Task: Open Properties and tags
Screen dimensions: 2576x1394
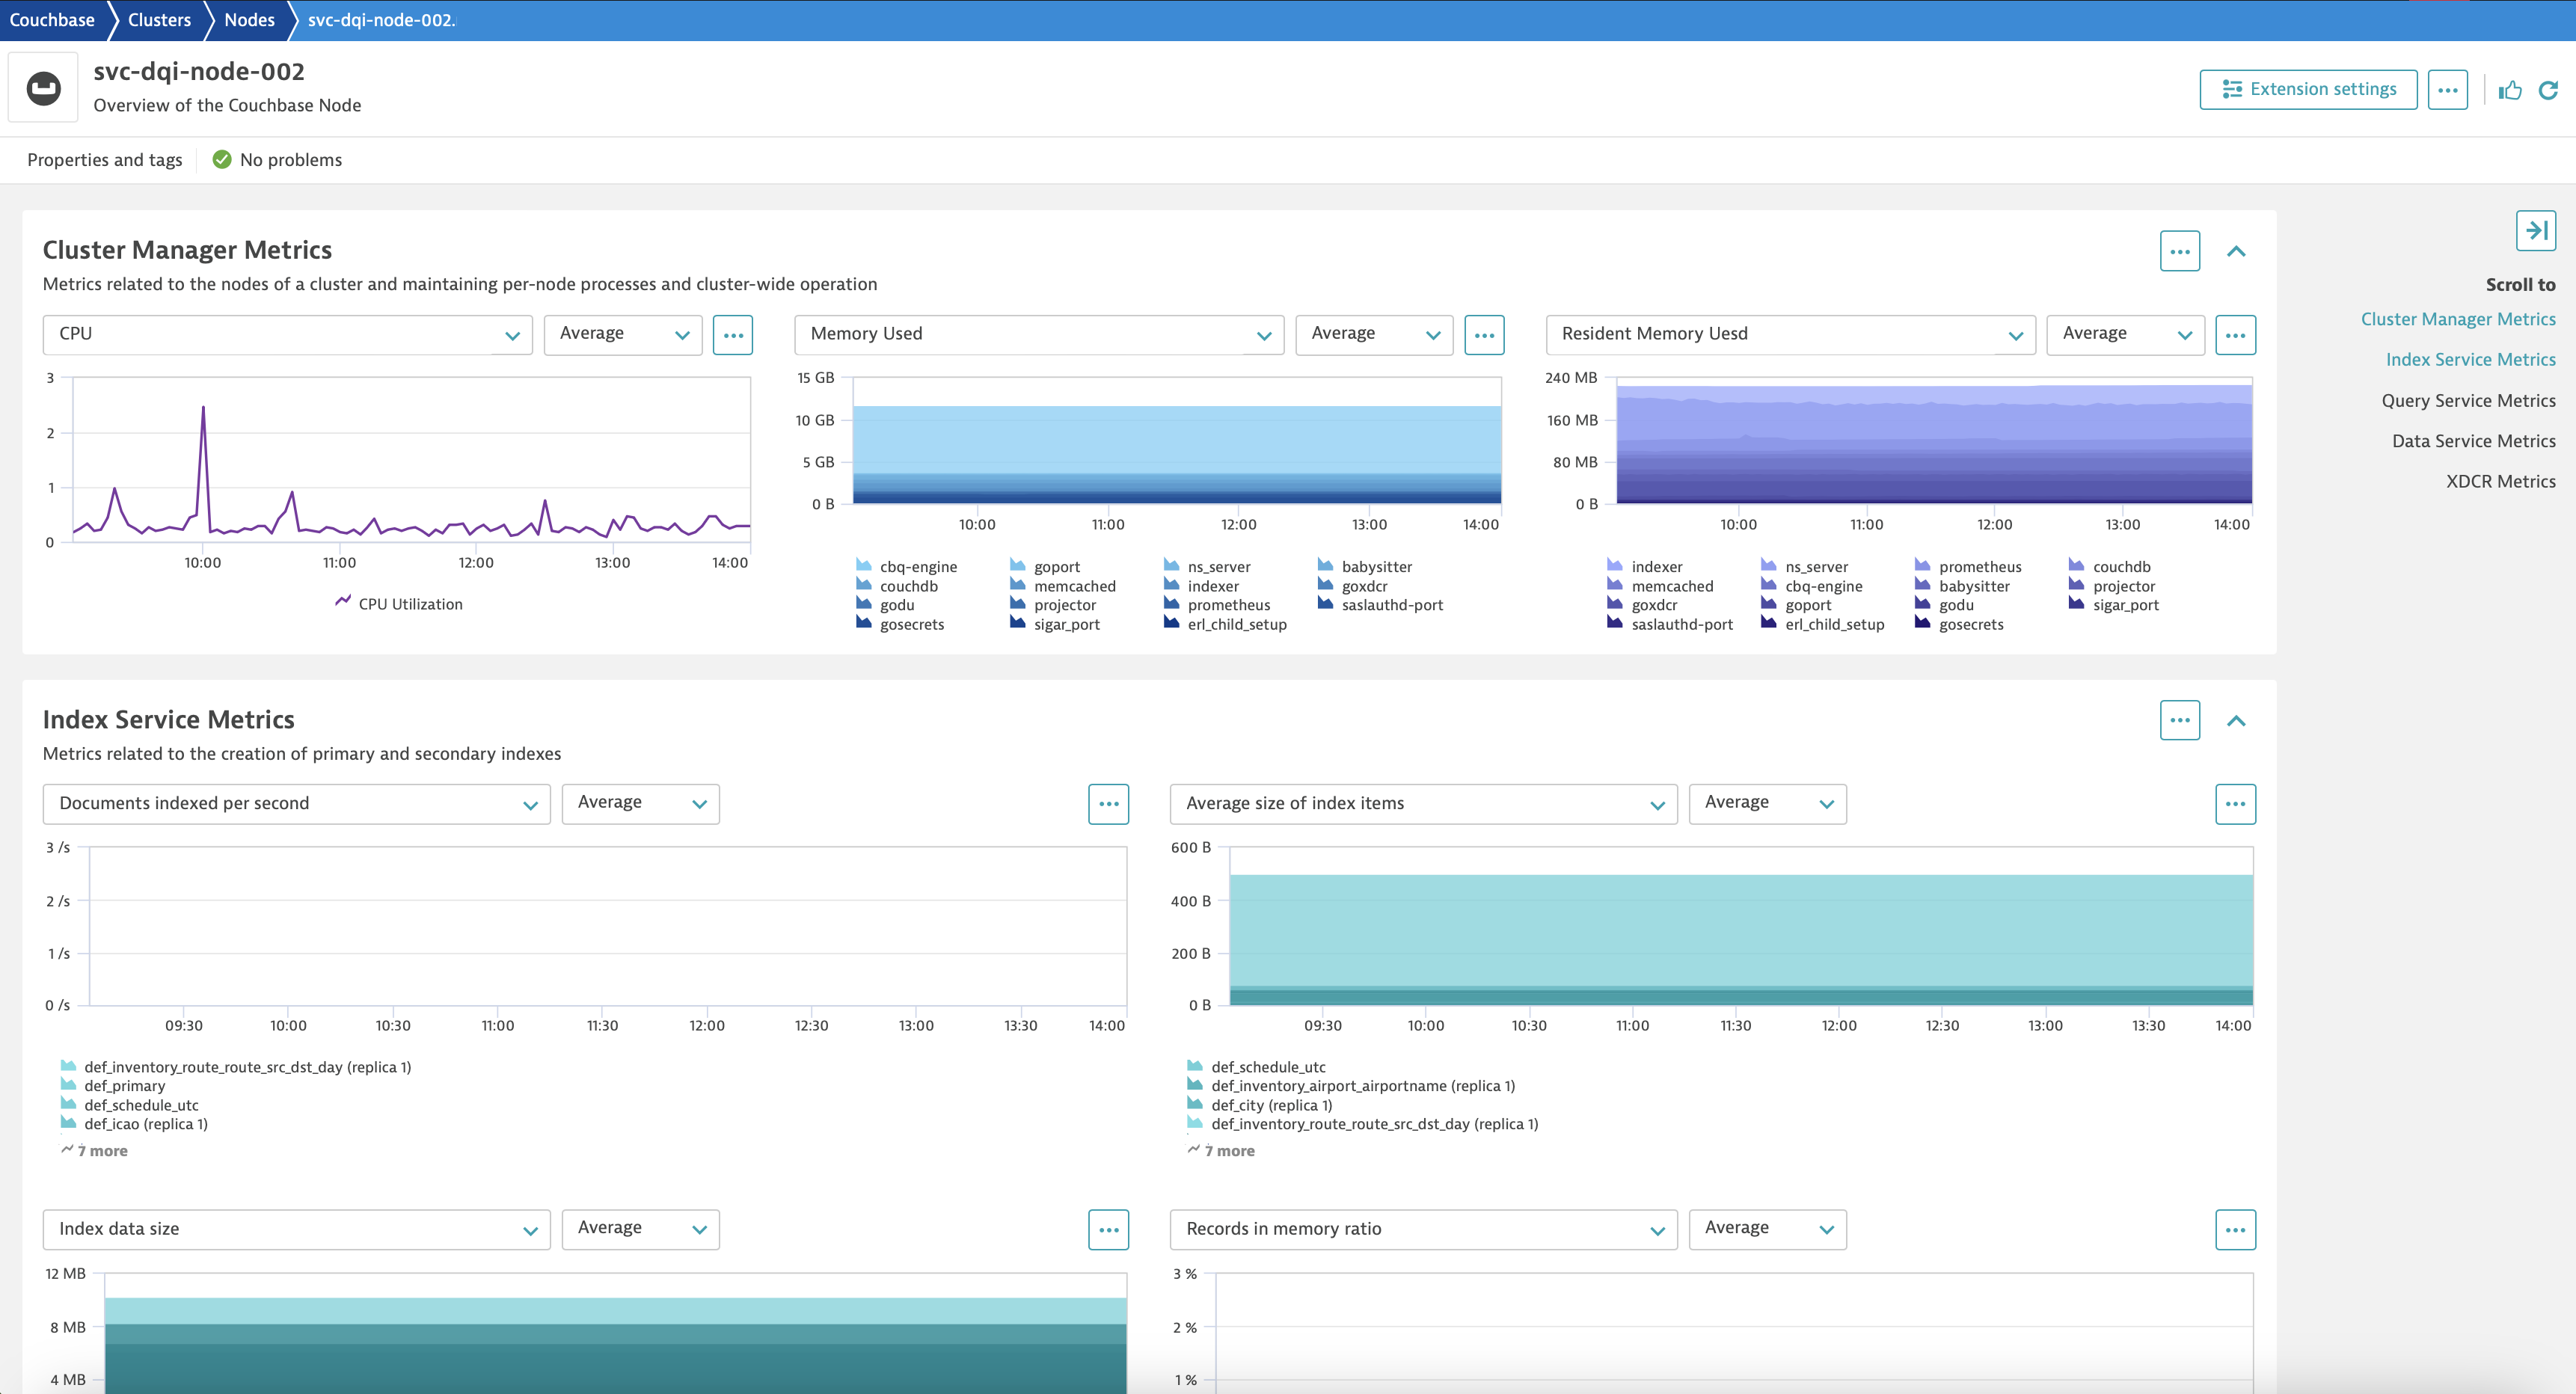Action: point(105,160)
